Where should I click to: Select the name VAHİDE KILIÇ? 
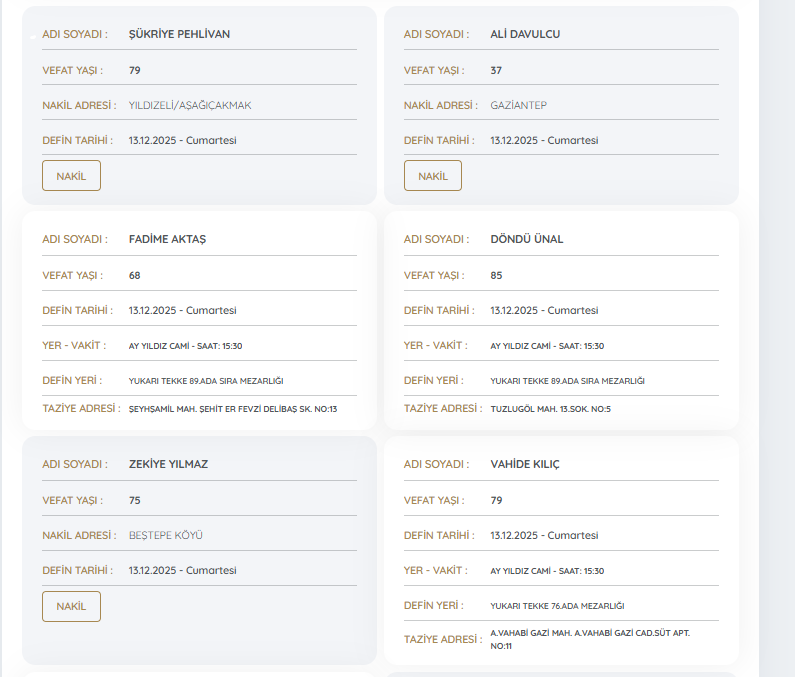pyautogui.click(x=525, y=464)
